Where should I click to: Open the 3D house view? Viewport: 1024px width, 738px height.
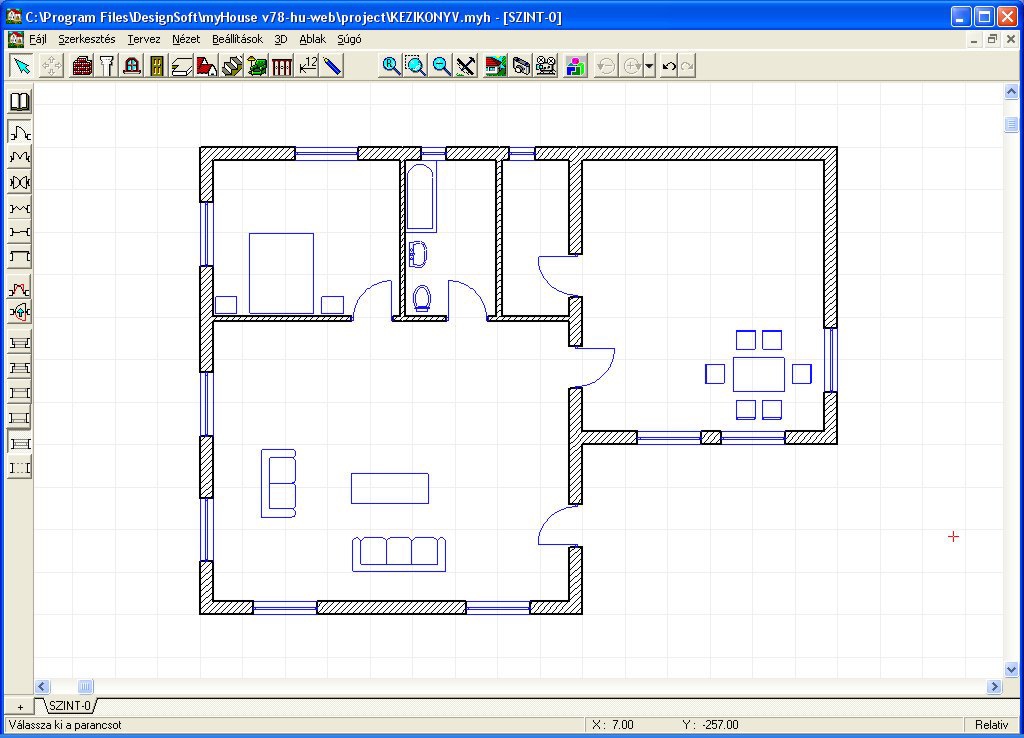click(495, 66)
